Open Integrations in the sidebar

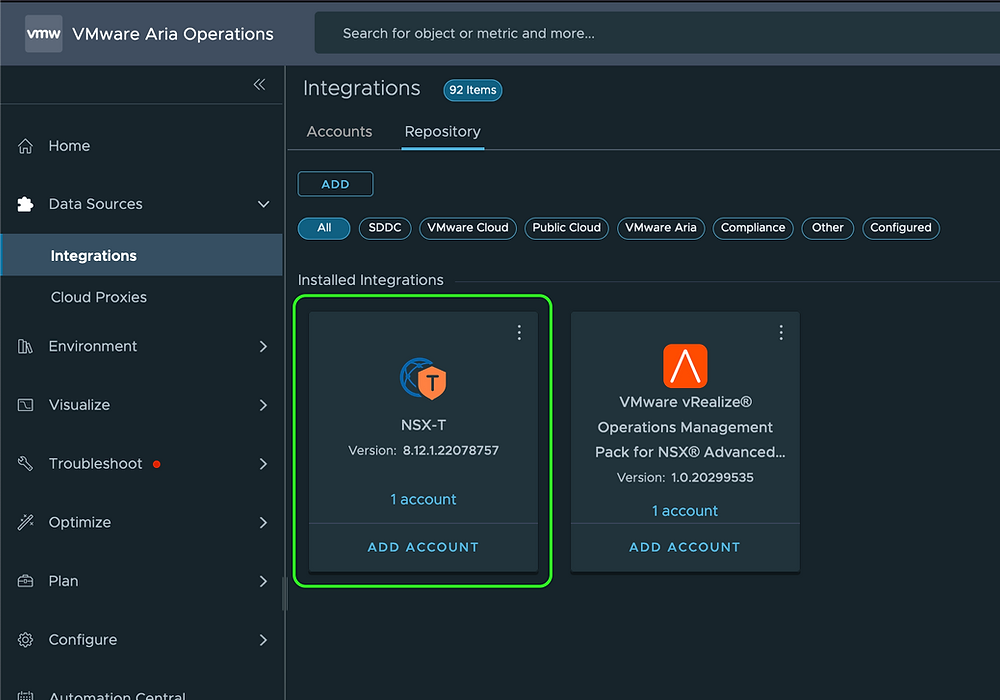point(142,255)
